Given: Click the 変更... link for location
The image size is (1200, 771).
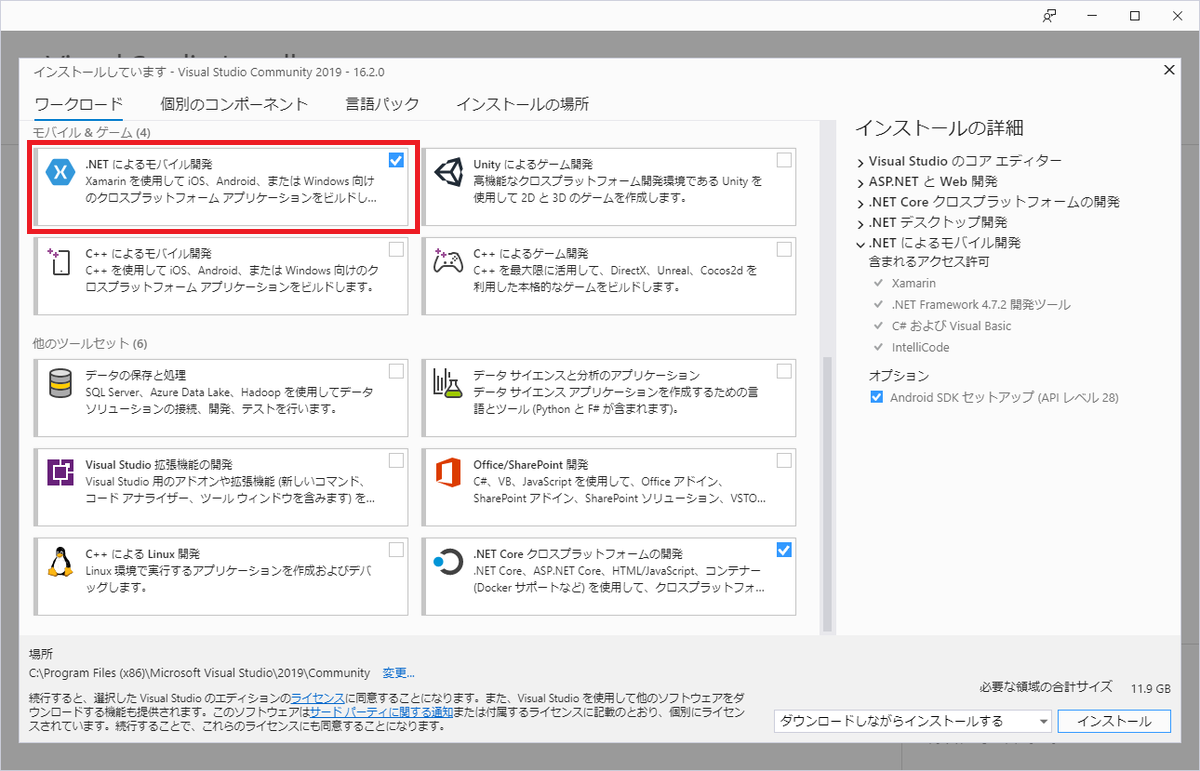Looking at the screenshot, I should pyautogui.click(x=398, y=673).
